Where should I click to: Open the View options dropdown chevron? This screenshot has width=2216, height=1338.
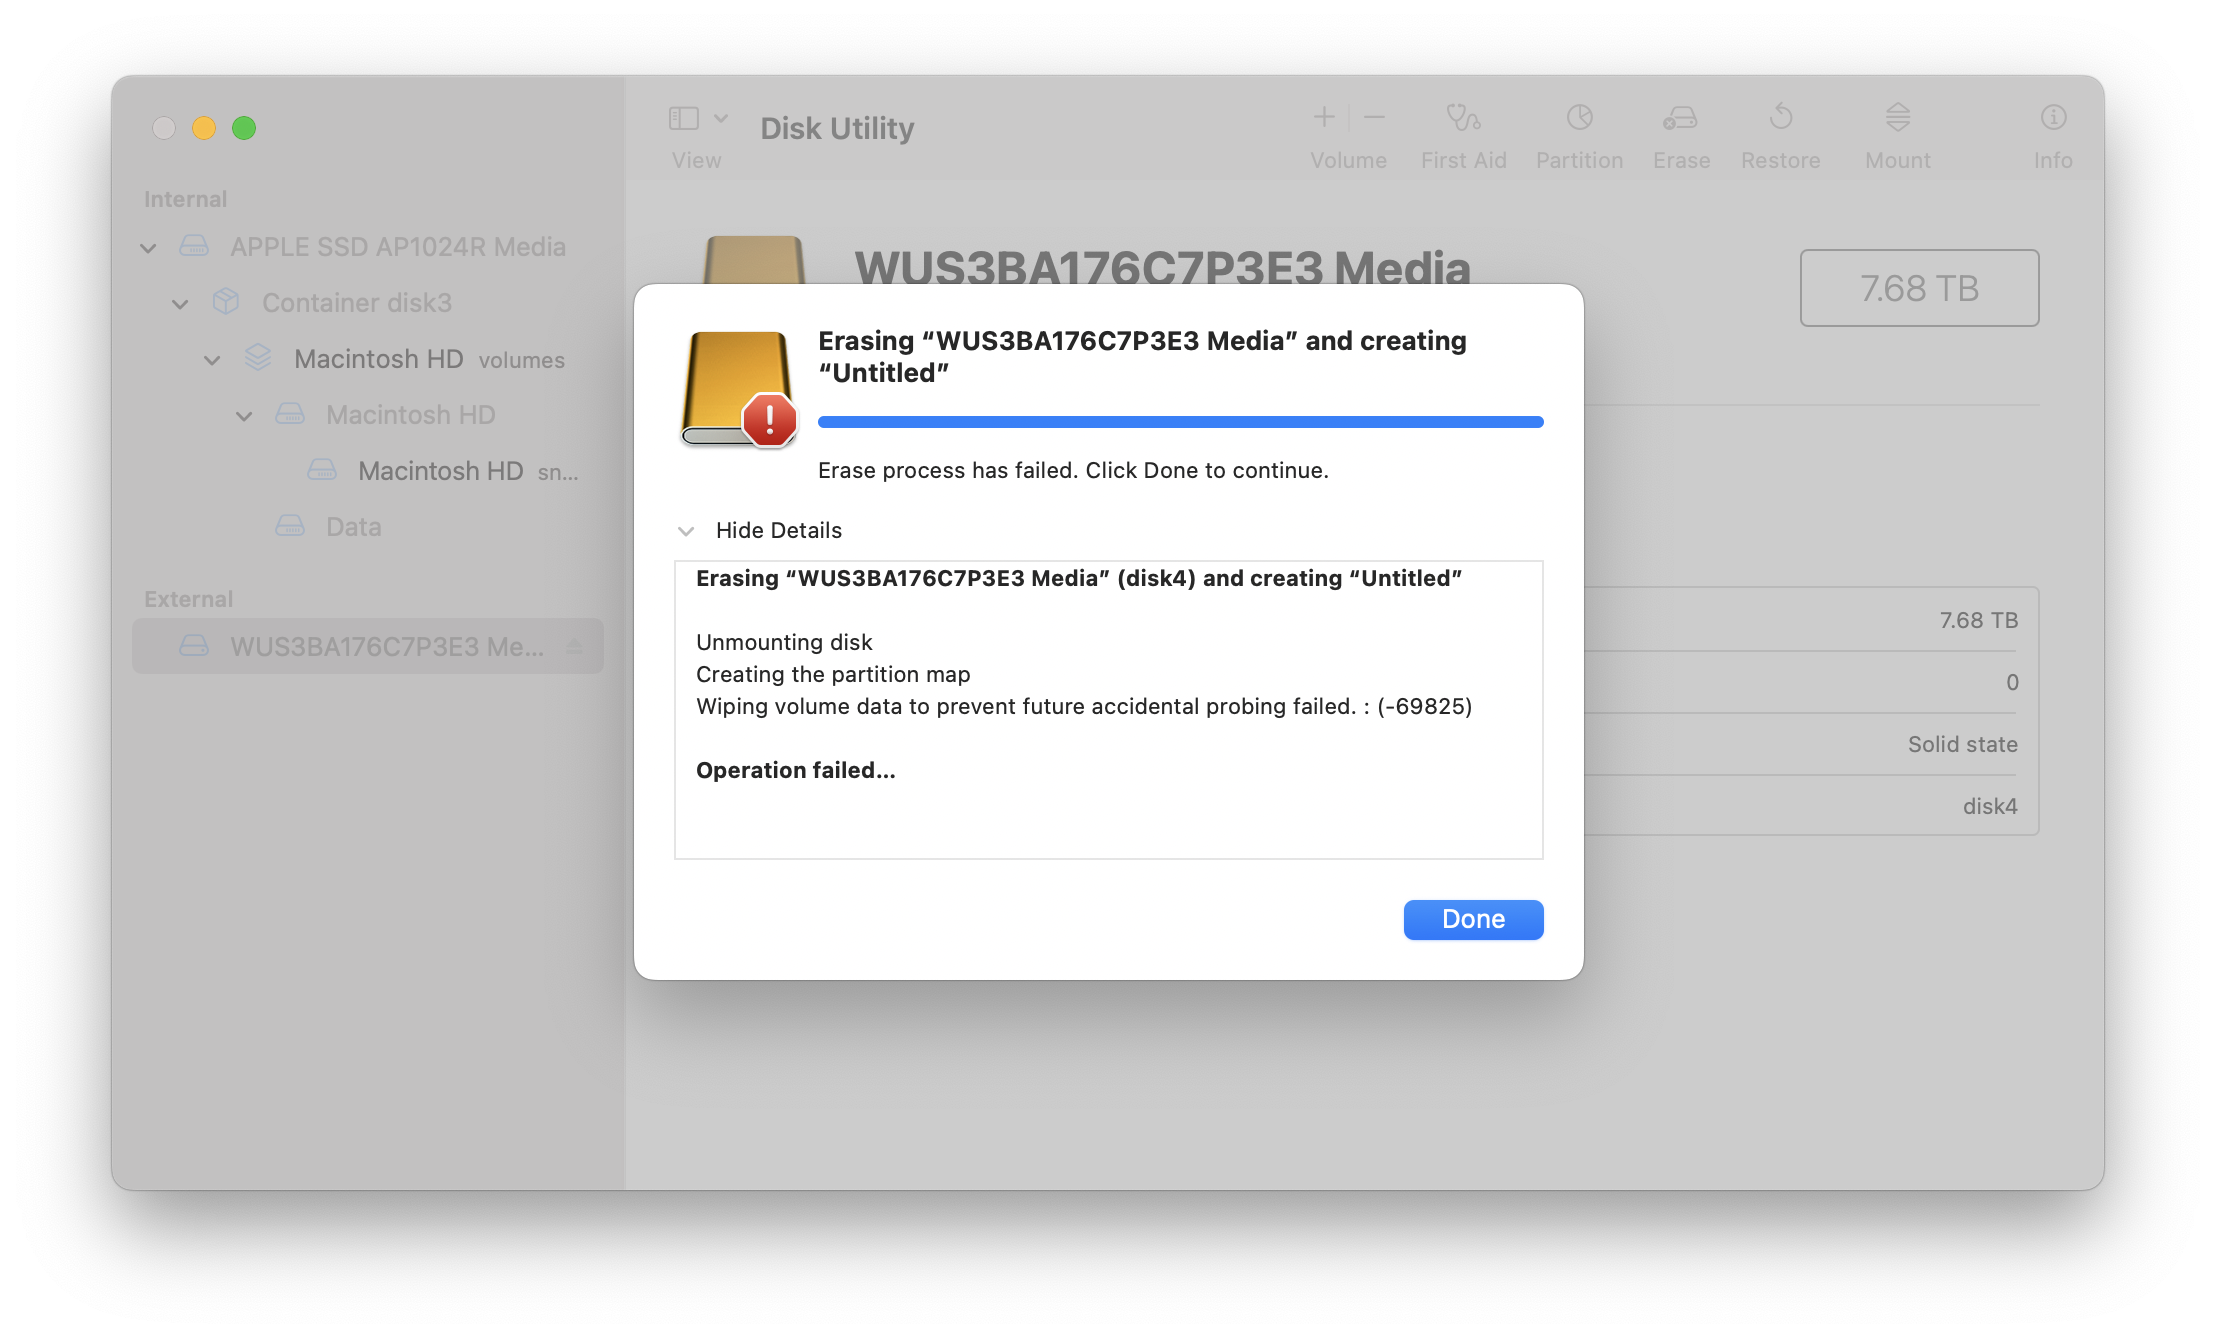pyautogui.click(x=721, y=119)
